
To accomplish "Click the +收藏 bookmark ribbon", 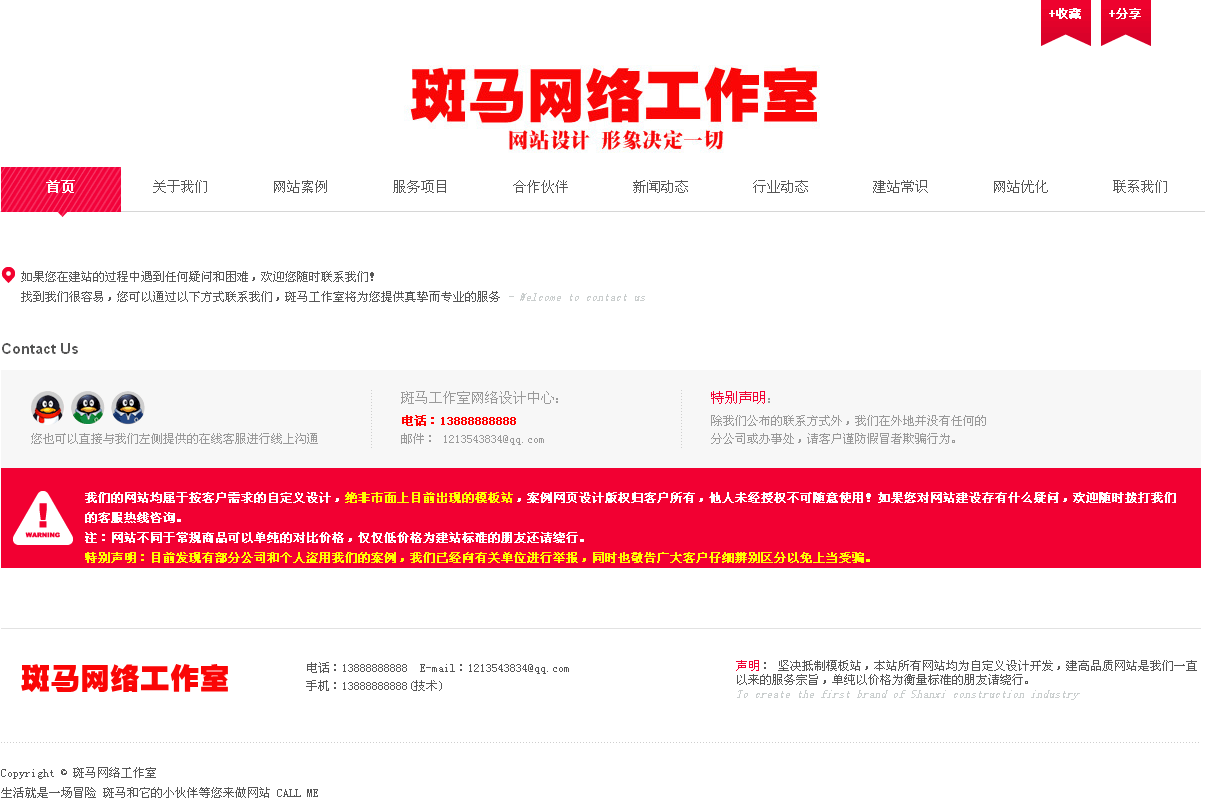I will pyautogui.click(x=1065, y=18).
